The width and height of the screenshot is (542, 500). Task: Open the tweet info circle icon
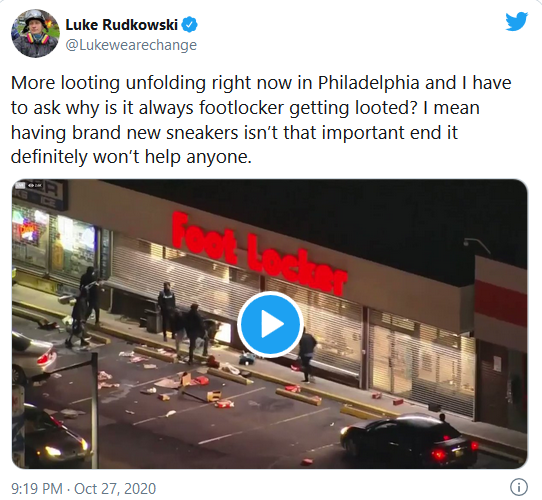coord(518,488)
